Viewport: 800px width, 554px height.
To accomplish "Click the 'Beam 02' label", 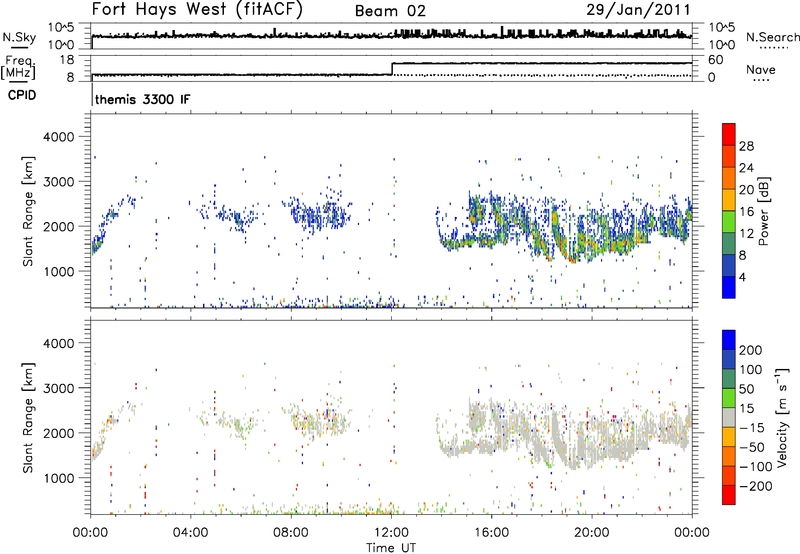I will pyautogui.click(x=390, y=11).
